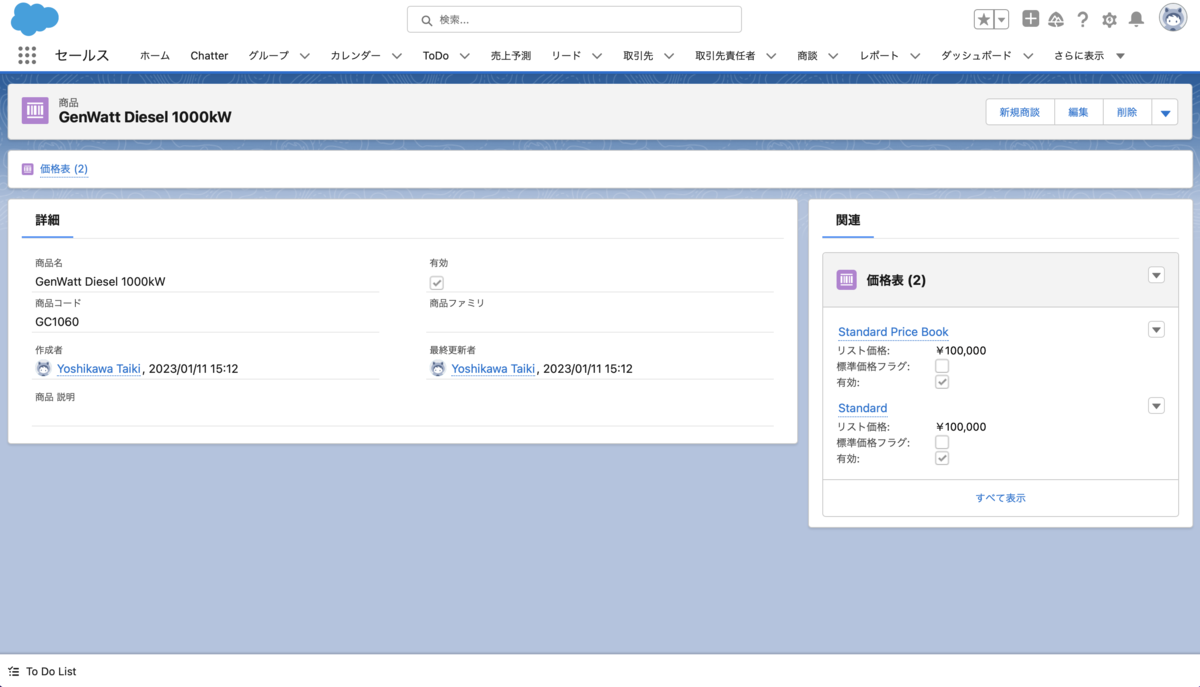
Task: Expand the レポート tab dropdown chevron
Action: pyautogui.click(x=915, y=56)
